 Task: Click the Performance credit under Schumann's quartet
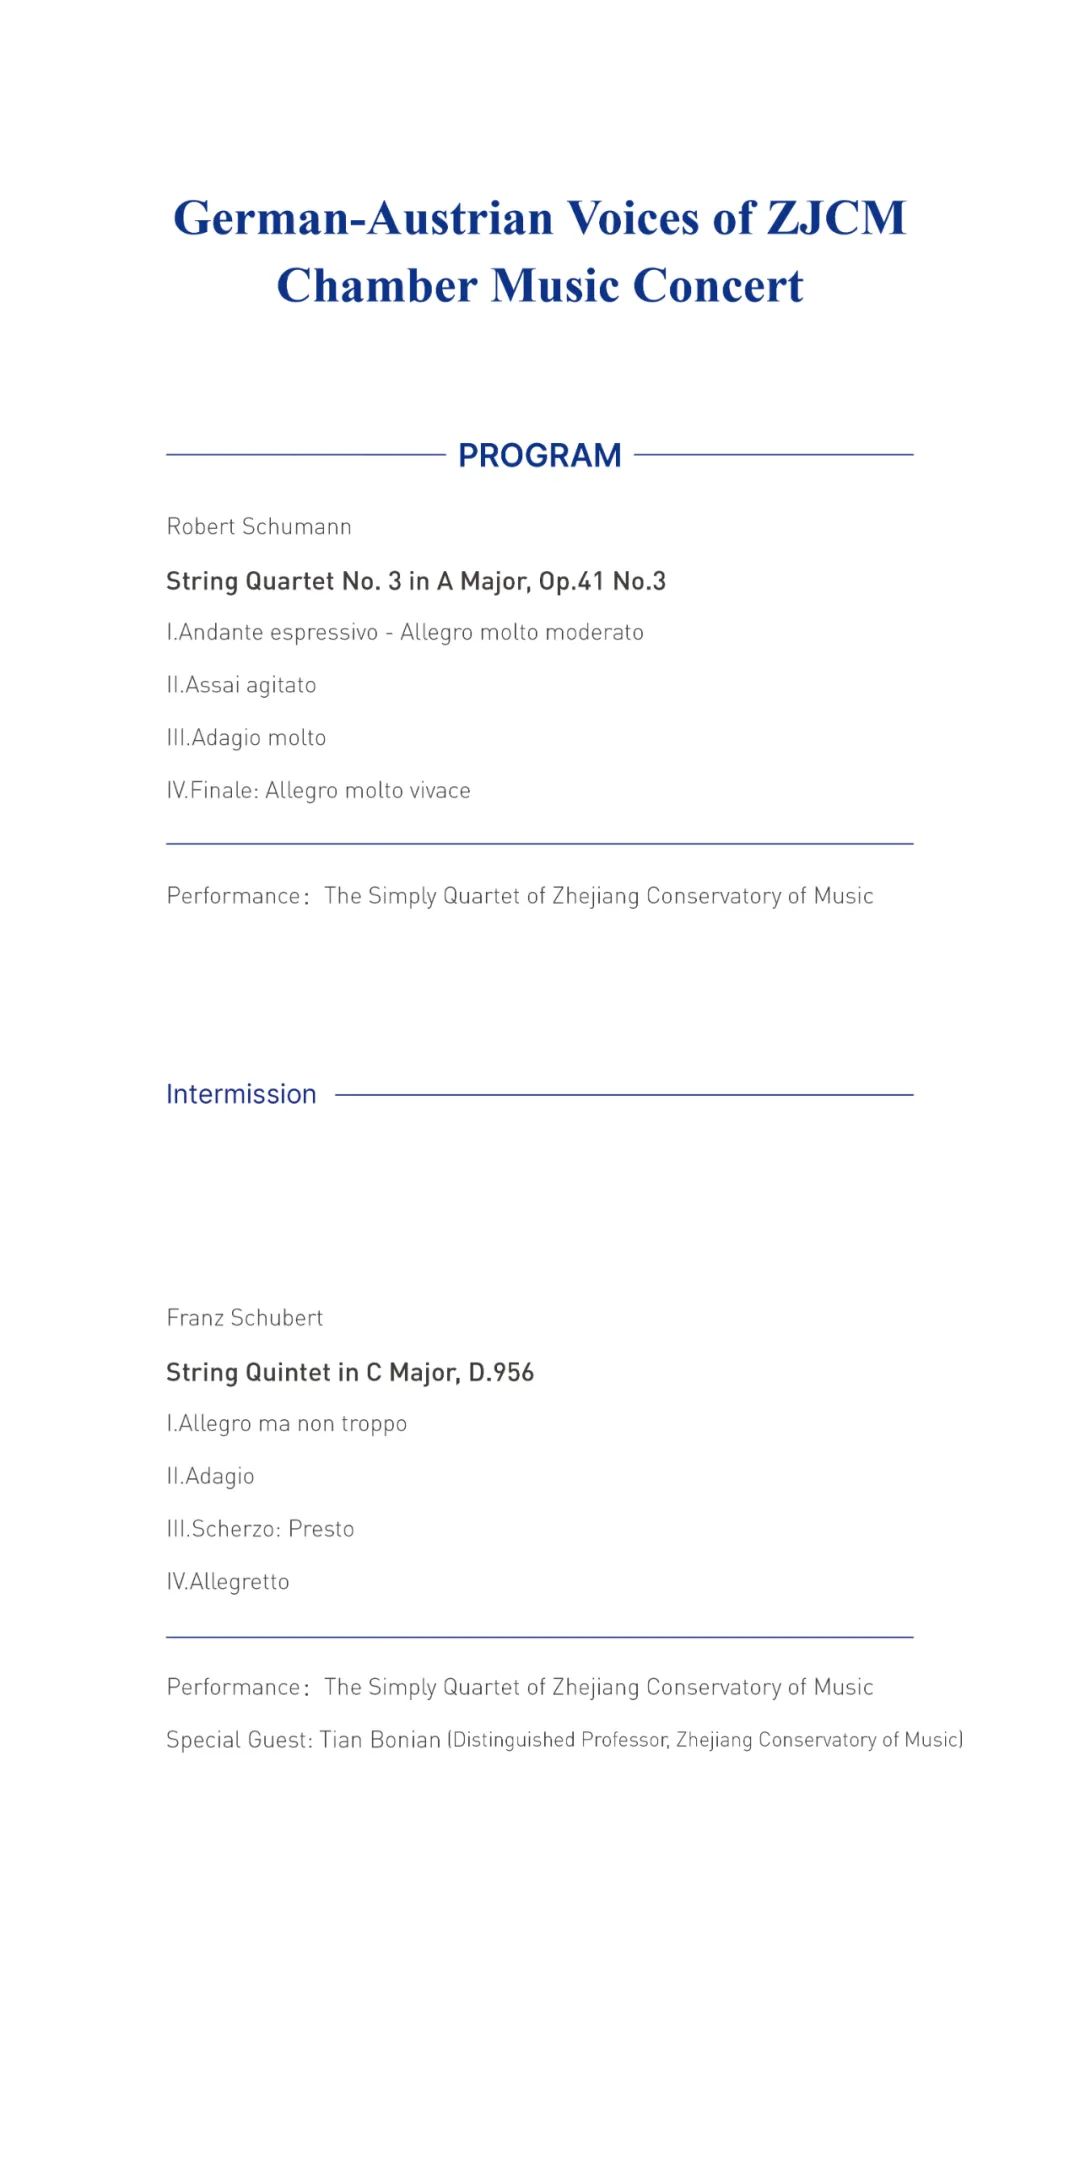coord(520,896)
